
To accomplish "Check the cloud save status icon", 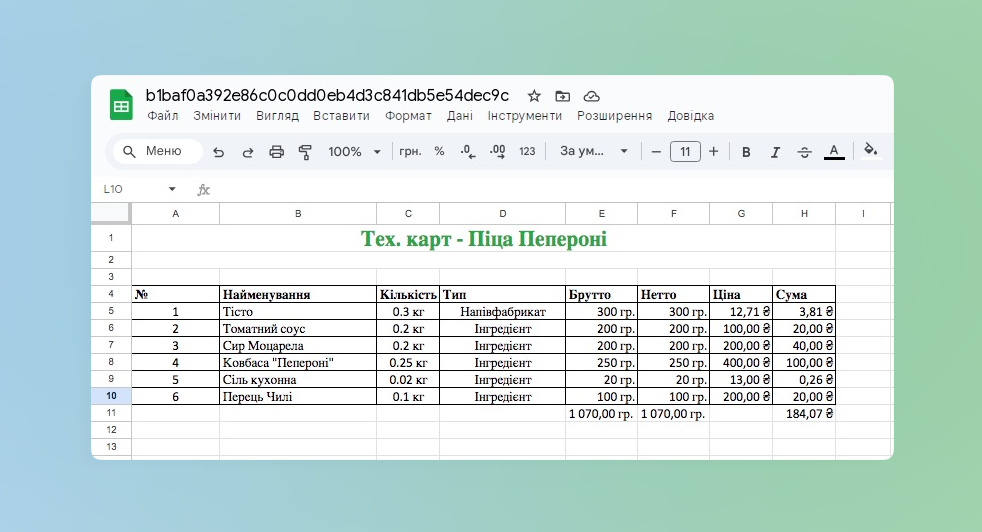I will coord(591,96).
